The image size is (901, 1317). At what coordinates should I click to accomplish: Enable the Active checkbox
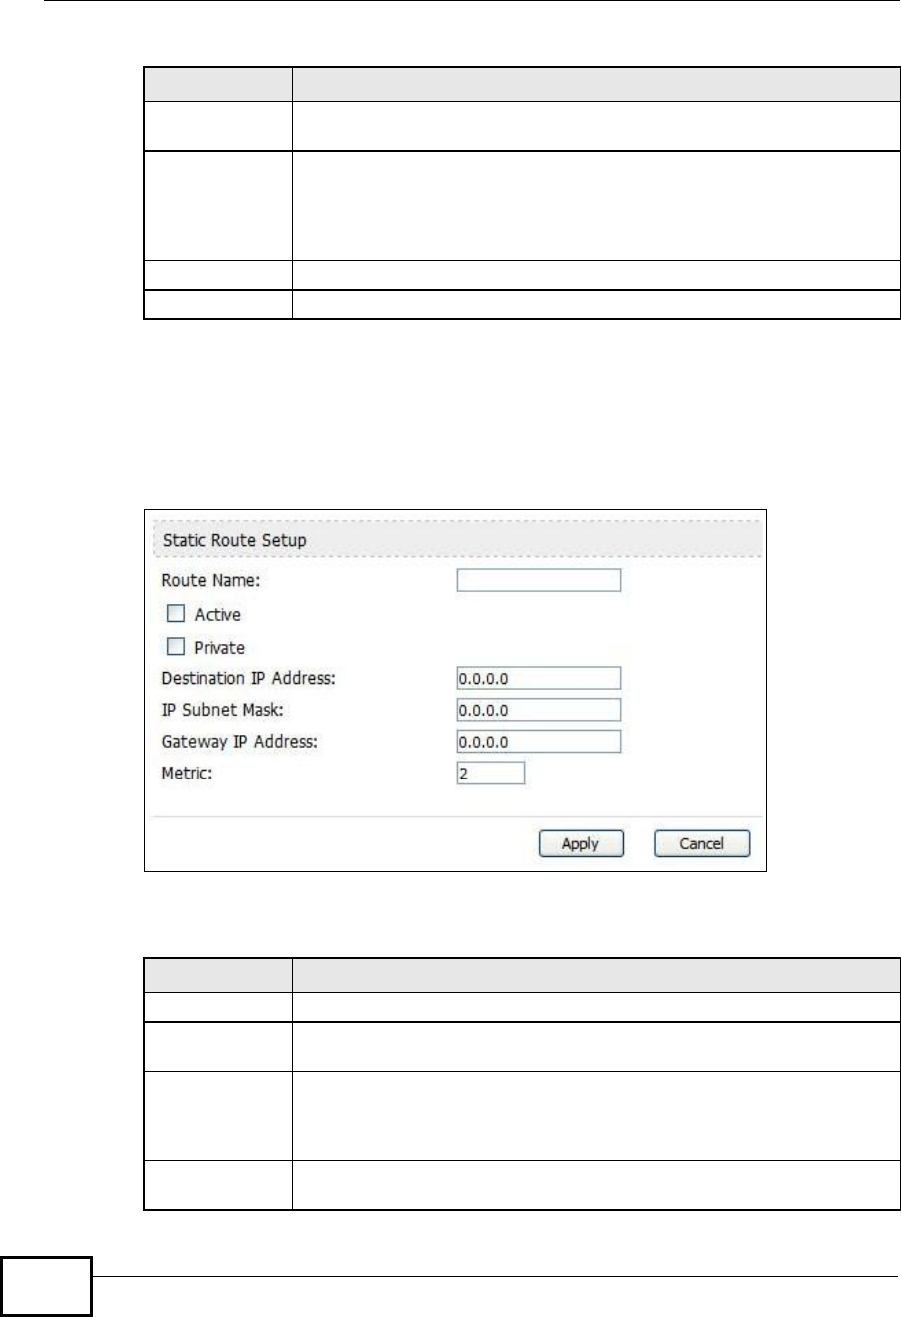click(x=177, y=614)
